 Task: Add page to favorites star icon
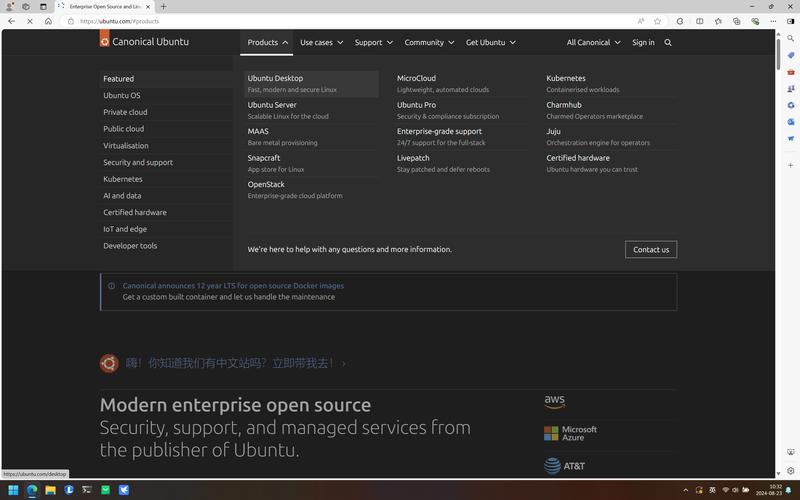tap(657, 21)
